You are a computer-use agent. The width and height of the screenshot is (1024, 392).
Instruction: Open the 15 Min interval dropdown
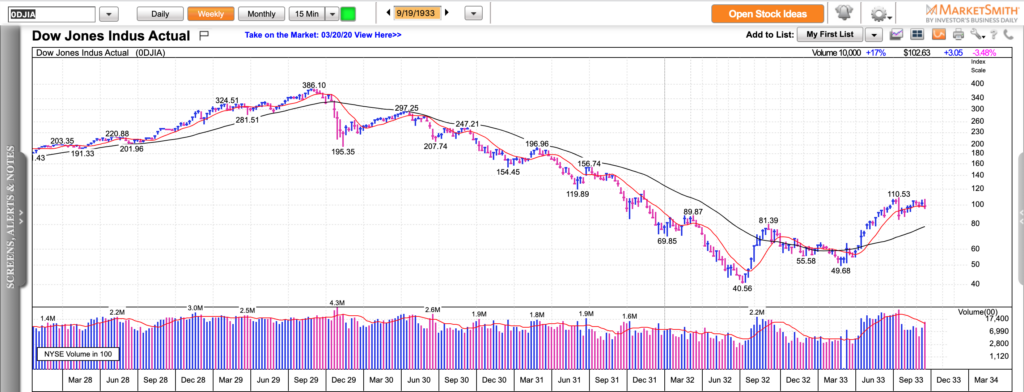coord(332,14)
